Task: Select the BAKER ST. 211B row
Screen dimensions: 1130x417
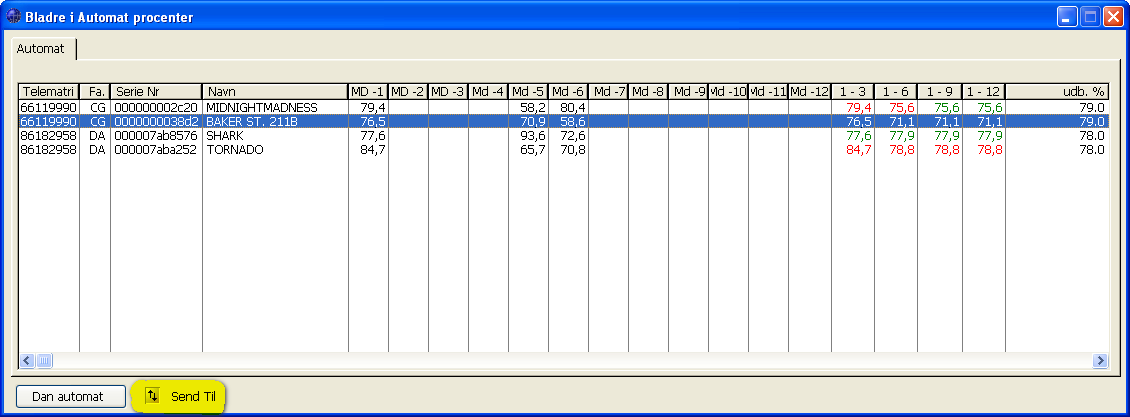Action: (x=251, y=121)
